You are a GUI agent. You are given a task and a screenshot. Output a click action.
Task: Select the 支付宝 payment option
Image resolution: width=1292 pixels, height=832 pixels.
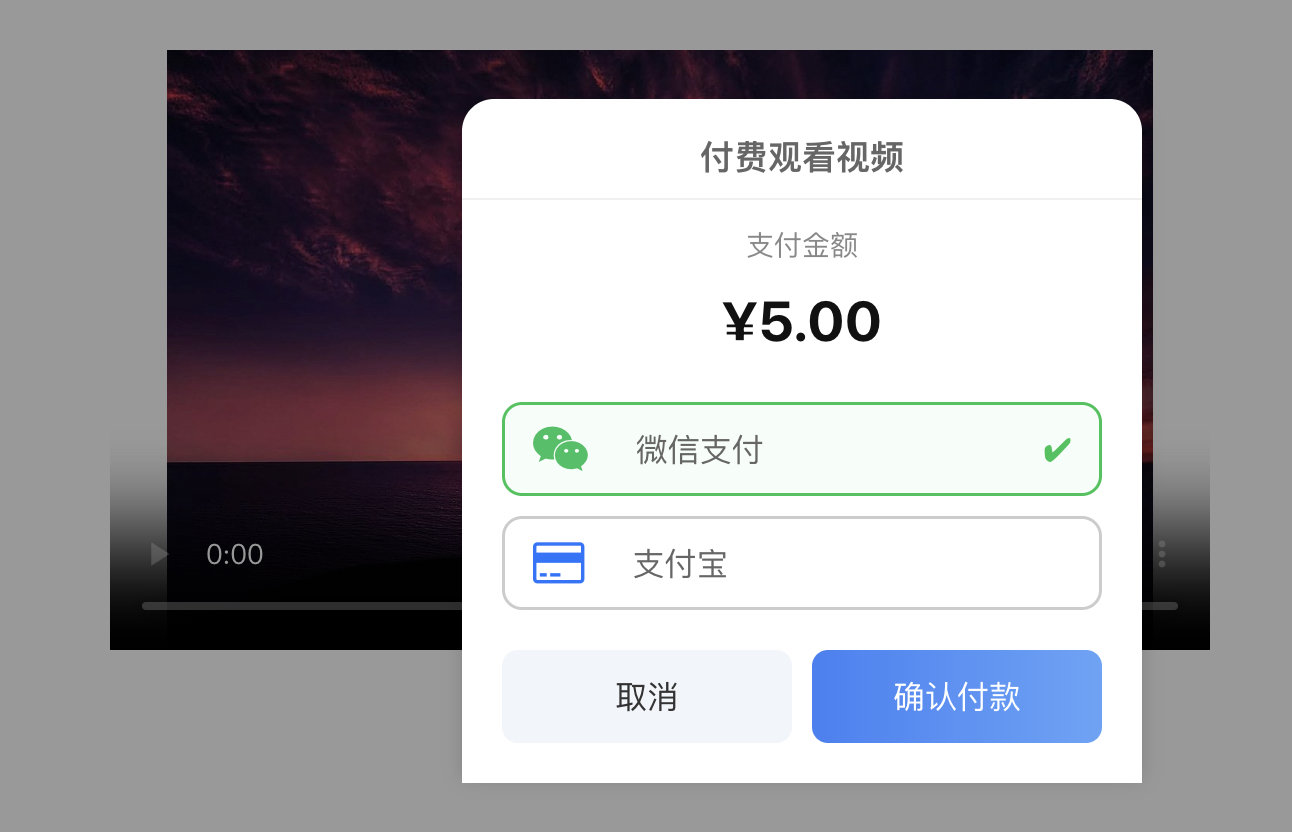pyautogui.click(x=802, y=563)
